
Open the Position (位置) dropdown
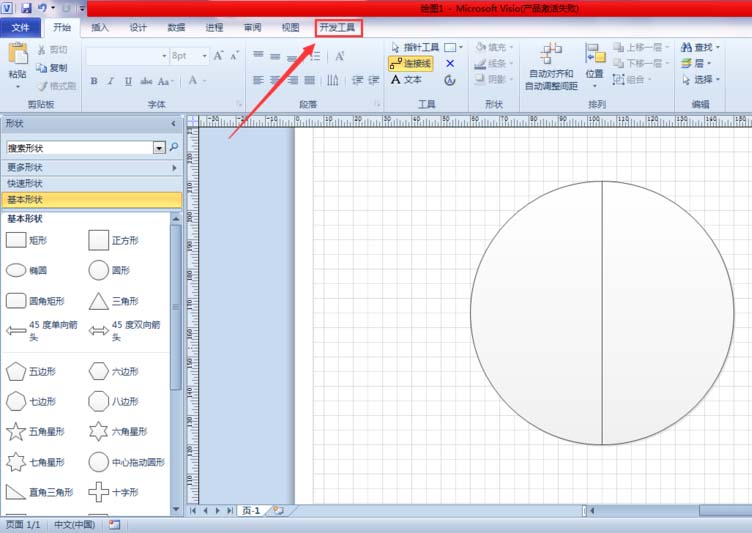pos(595,66)
